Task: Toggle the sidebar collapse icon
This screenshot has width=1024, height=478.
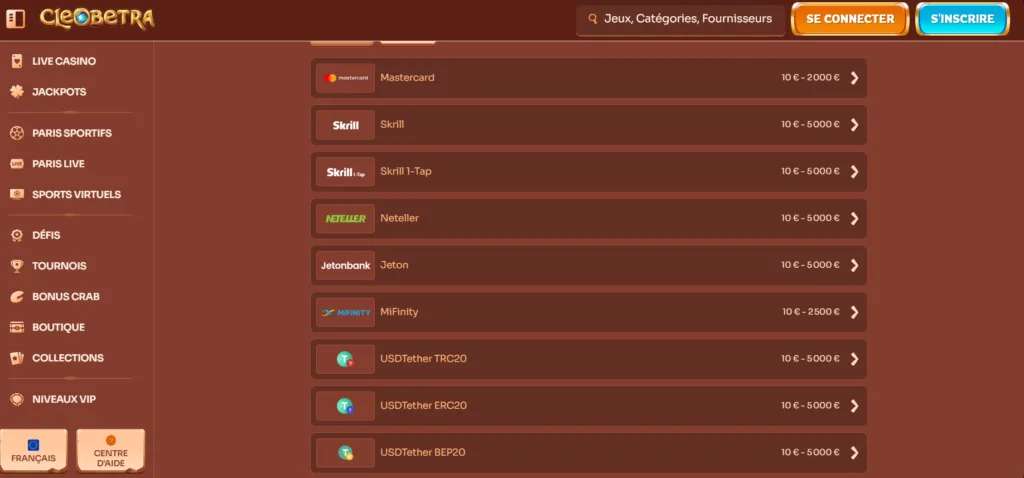Action: pyautogui.click(x=15, y=18)
